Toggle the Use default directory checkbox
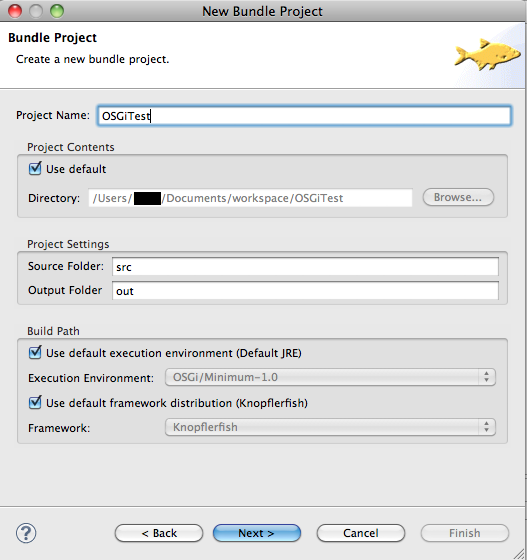This screenshot has height=560, width=527. [x=35, y=169]
